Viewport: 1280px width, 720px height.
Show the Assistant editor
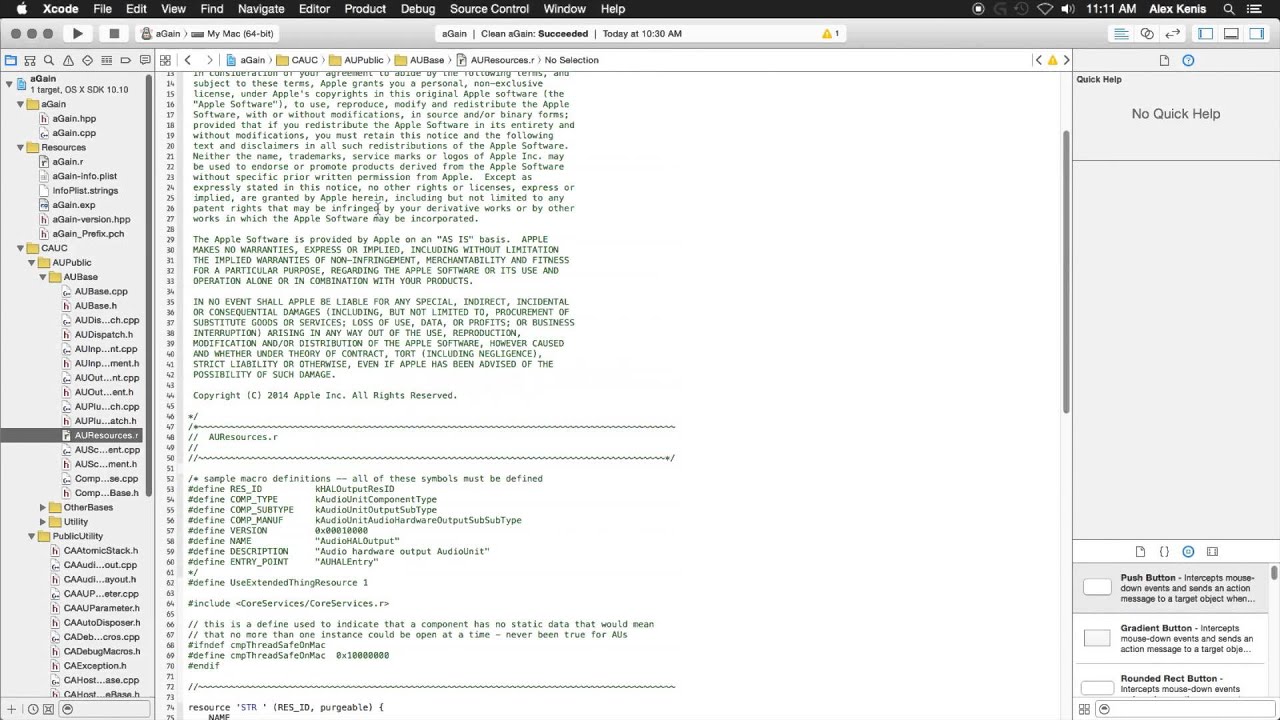click(x=1147, y=33)
